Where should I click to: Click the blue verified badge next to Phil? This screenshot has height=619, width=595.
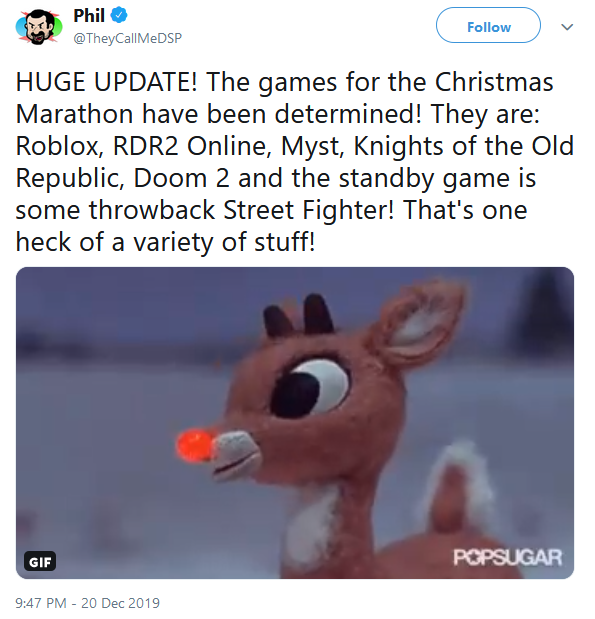119,15
